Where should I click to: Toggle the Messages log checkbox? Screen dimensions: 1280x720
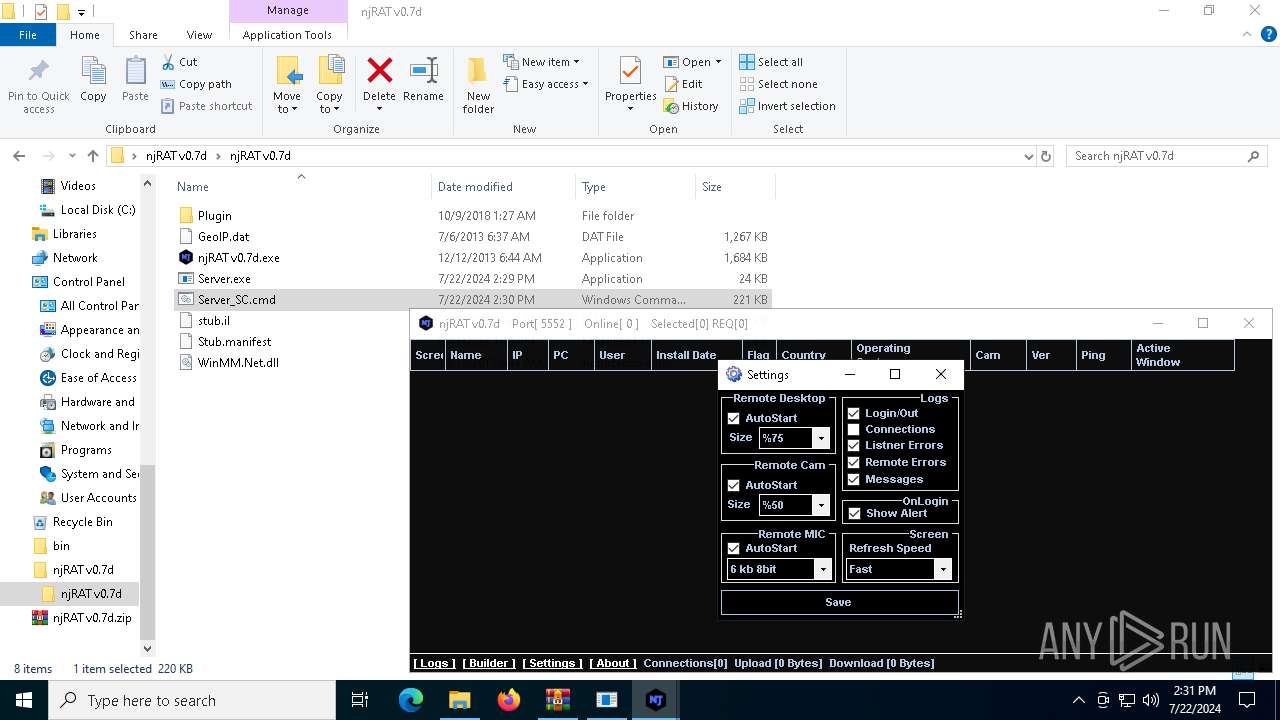pyautogui.click(x=853, y=480)
